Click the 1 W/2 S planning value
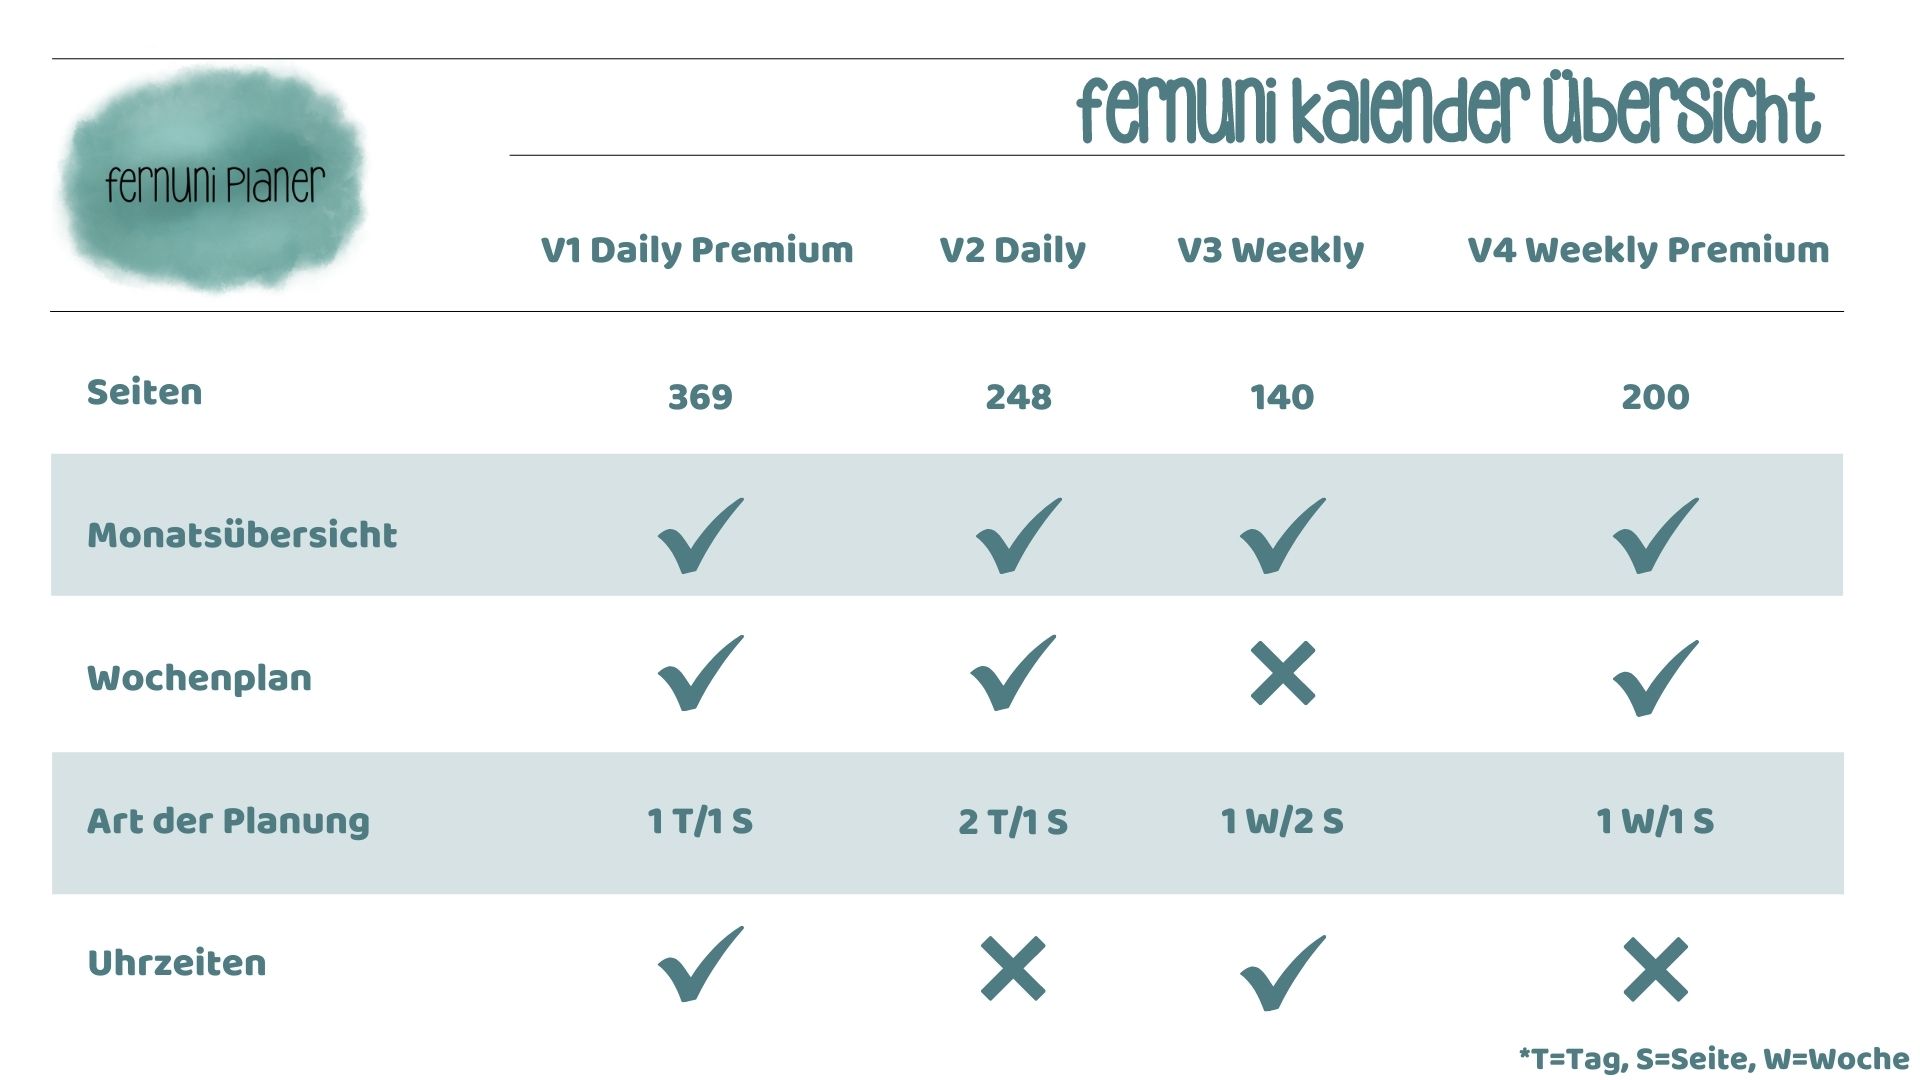Viewport: 1920px width, 1080px height. [x=1282, y=821]
